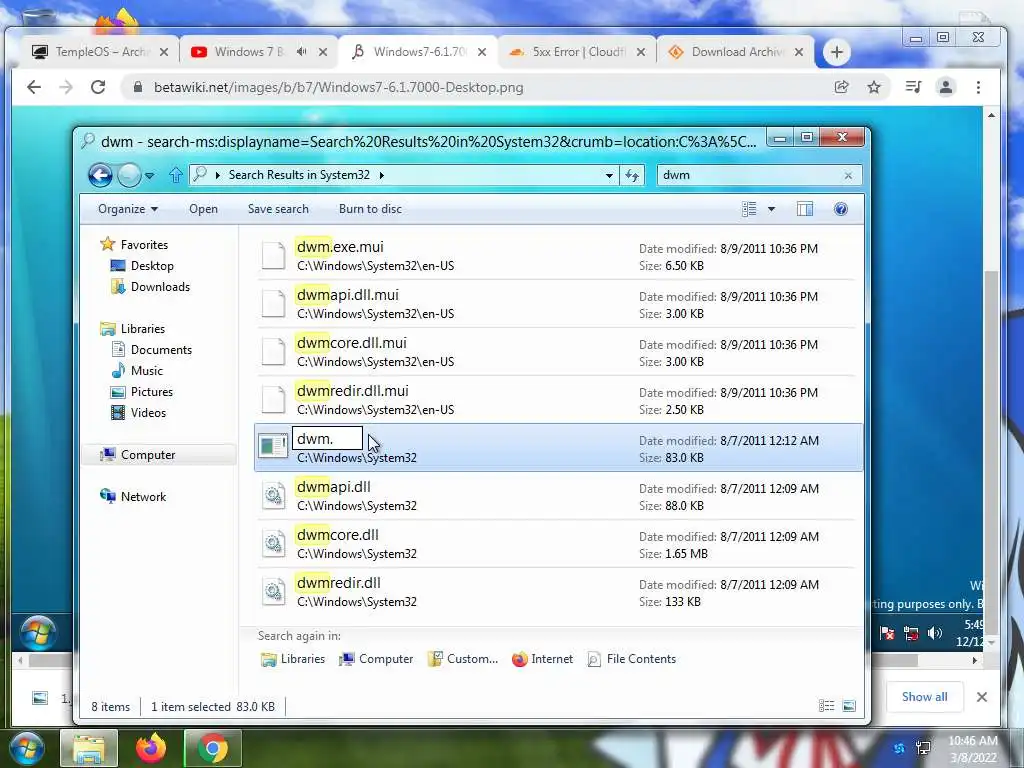Image resolution: width=1024 pixels, height=768 pixels.
Task: Select the dwmredir.dll file icon
Action: coord(273,592)
